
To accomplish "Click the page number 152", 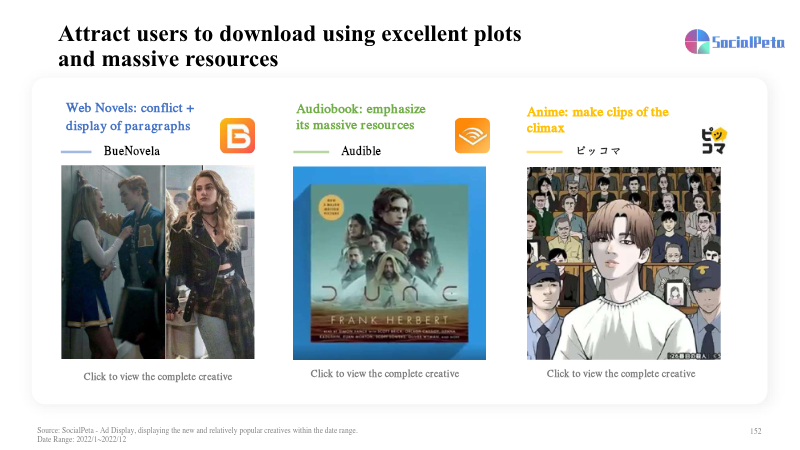I will [756, 431].
